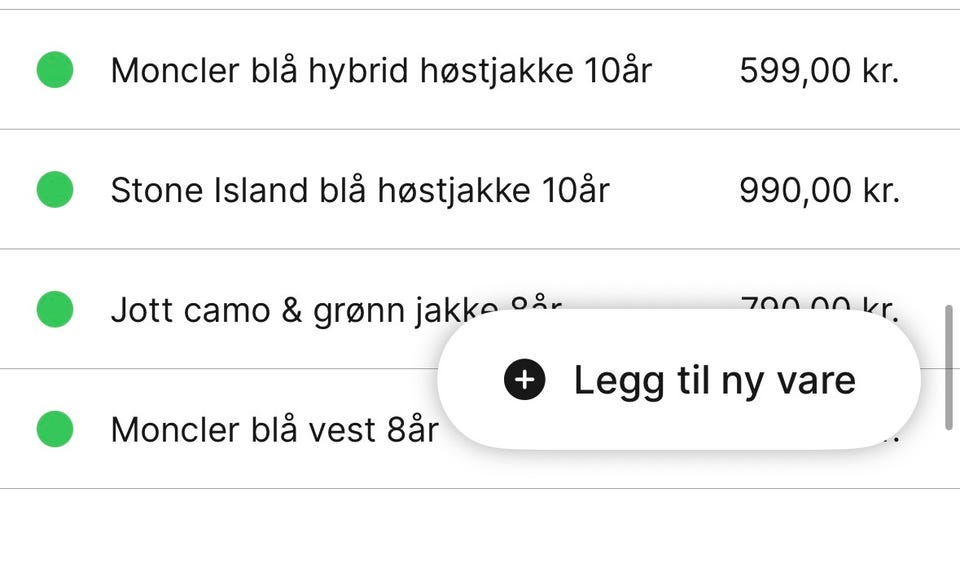Open Moncler blå hybrid høstjakke 10år item

[x=480, y=70]
